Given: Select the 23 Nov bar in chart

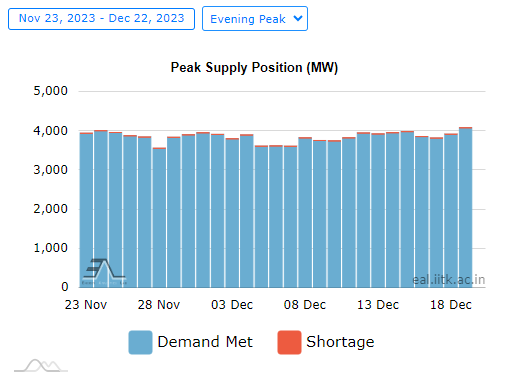Looking at the screenshot, I should [x=86, y=210].
